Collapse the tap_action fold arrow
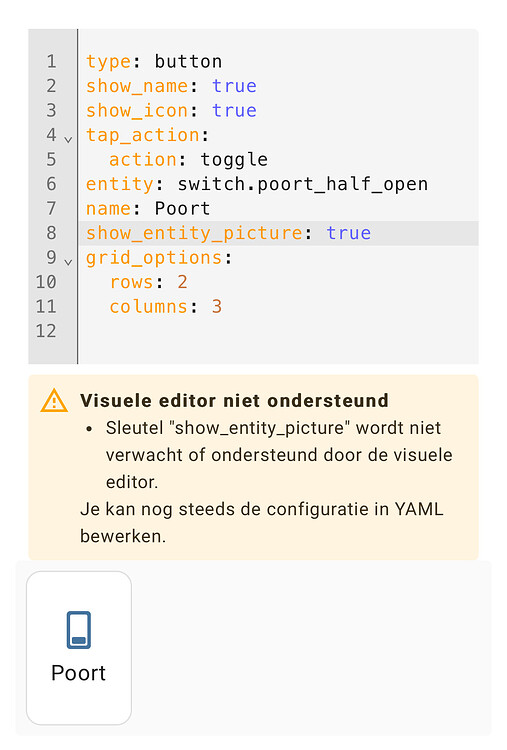 68,139
